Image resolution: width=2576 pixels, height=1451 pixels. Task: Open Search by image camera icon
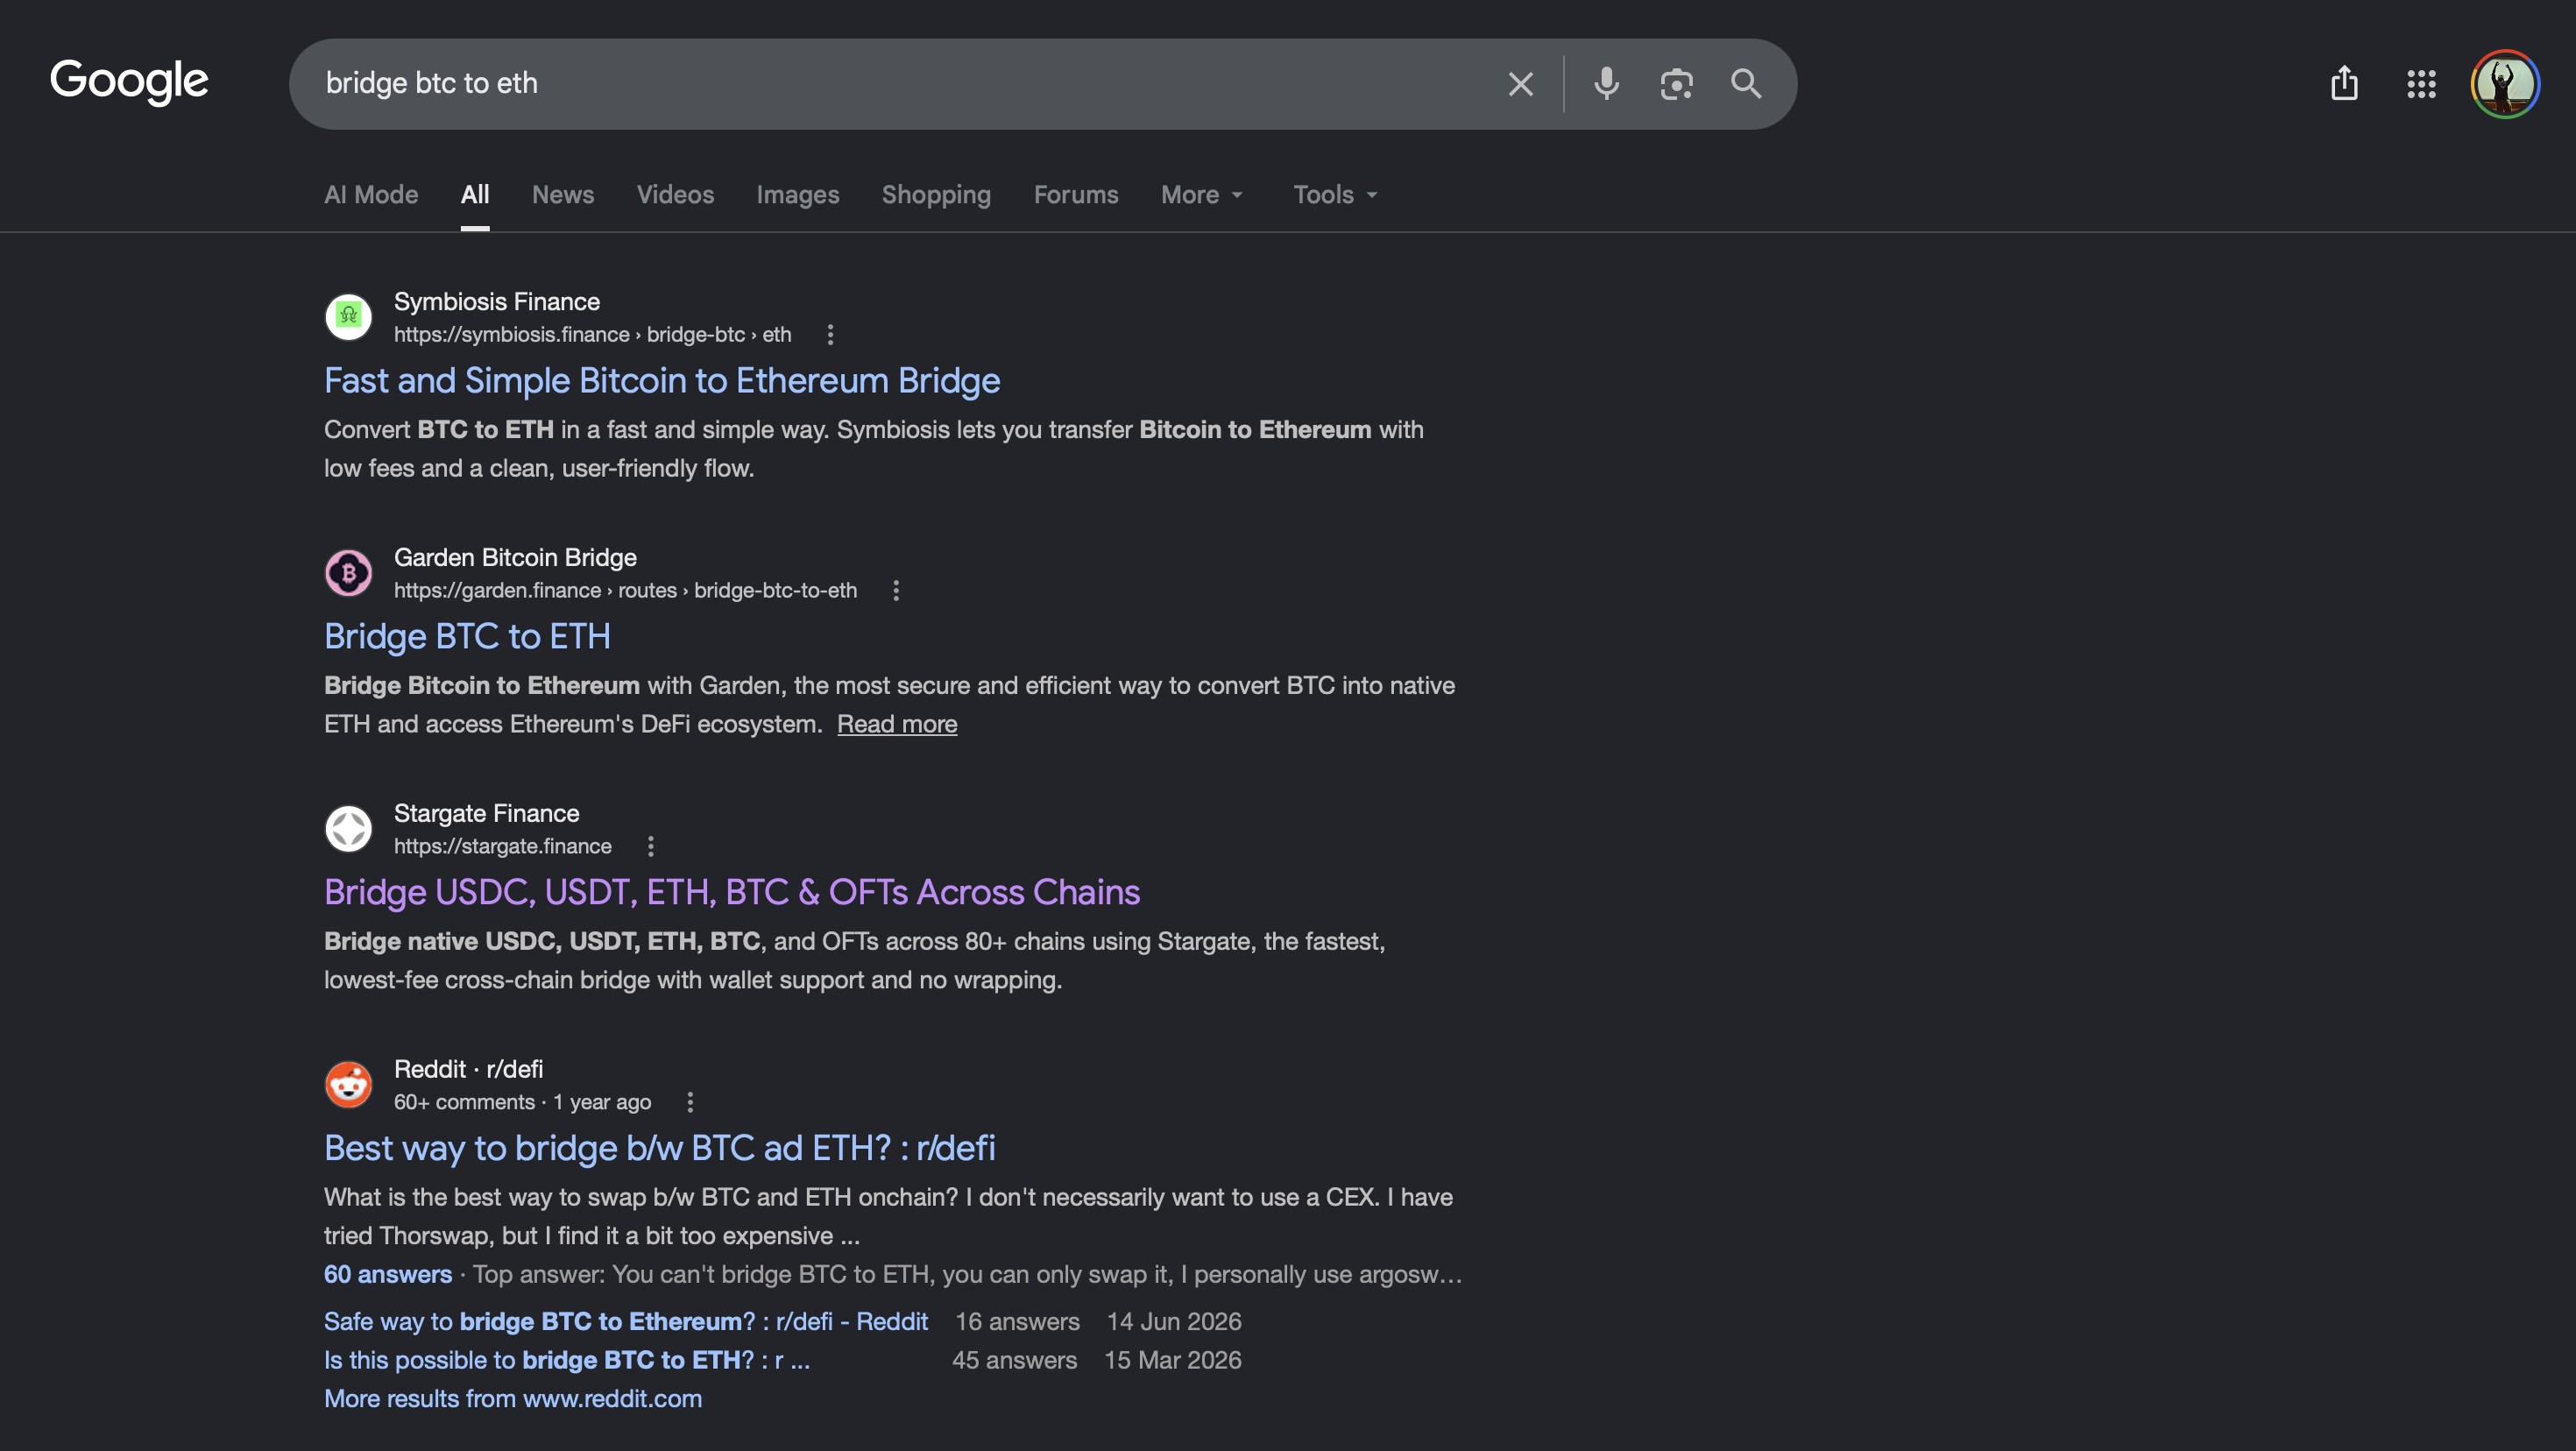[x=1676, y=84]
